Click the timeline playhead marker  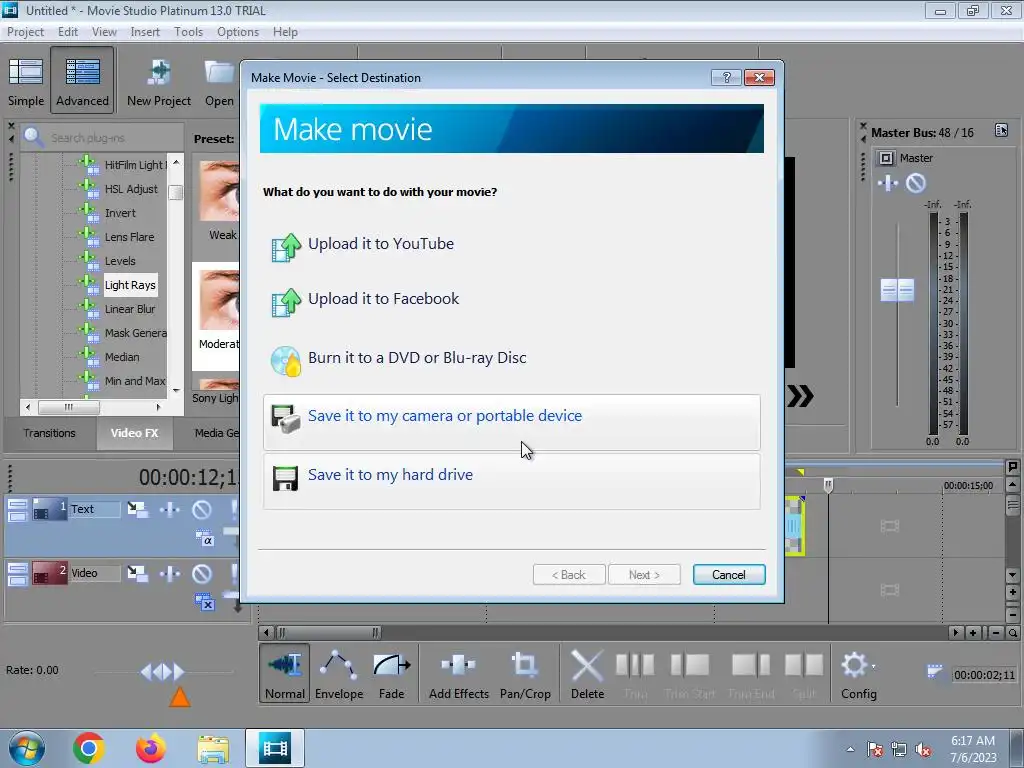pyautogui.click(x=828, y=485)
